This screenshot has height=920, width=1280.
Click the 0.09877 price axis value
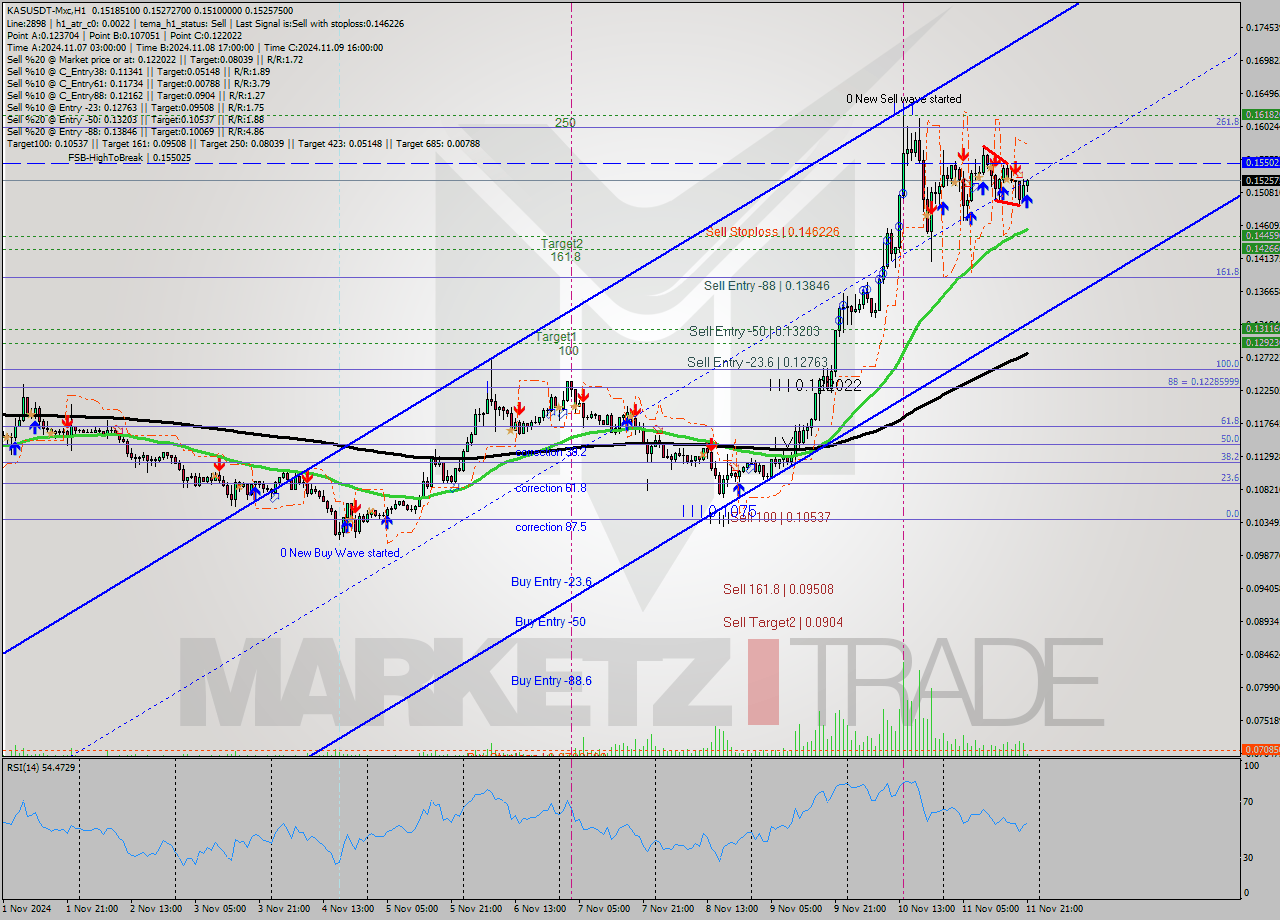(1261, 555)
